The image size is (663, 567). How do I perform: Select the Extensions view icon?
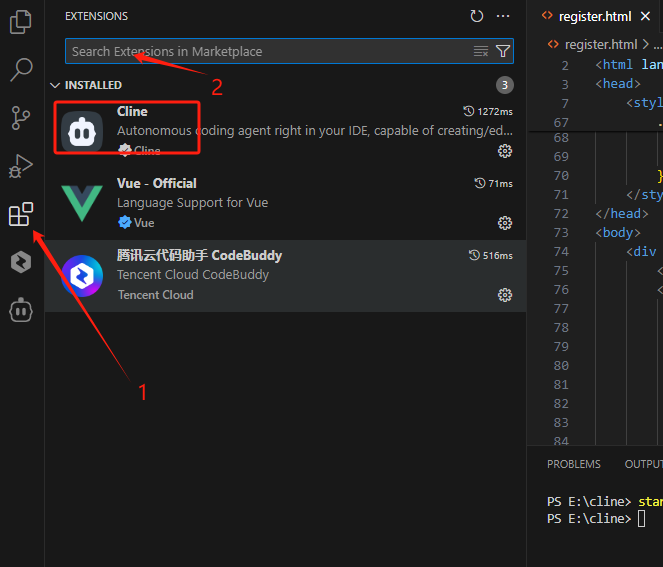(x=20, y=214)
